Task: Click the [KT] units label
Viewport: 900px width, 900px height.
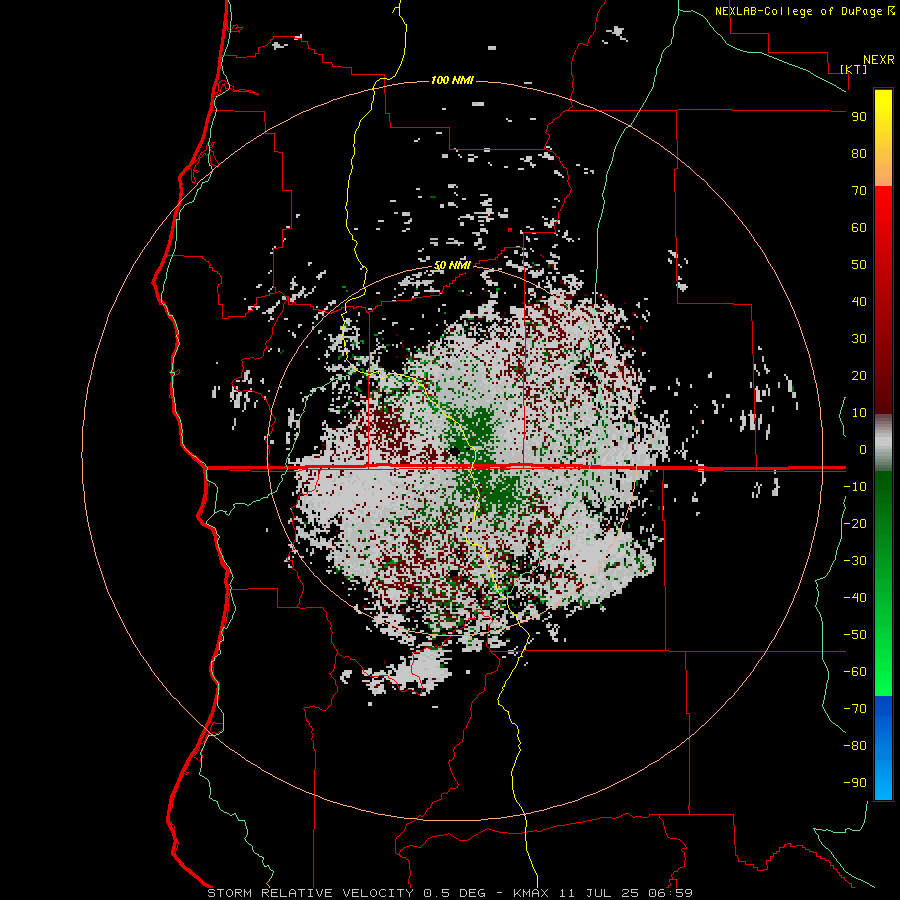Action: point(854,69)
